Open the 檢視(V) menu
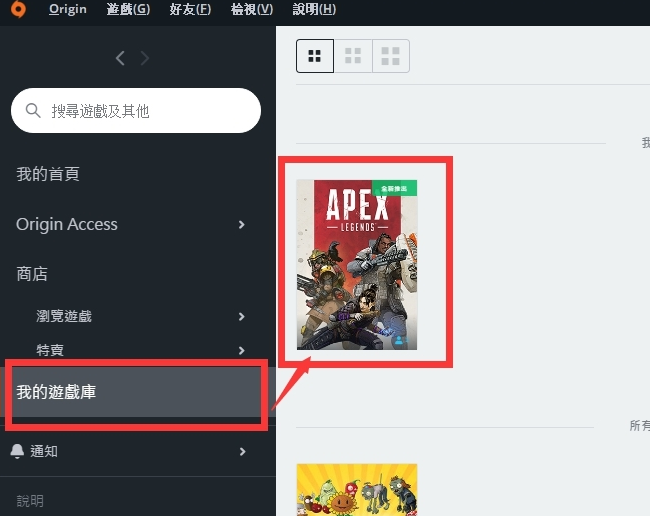Image resolution: width=650 pixels, height=516 pixels. [252, 9]
